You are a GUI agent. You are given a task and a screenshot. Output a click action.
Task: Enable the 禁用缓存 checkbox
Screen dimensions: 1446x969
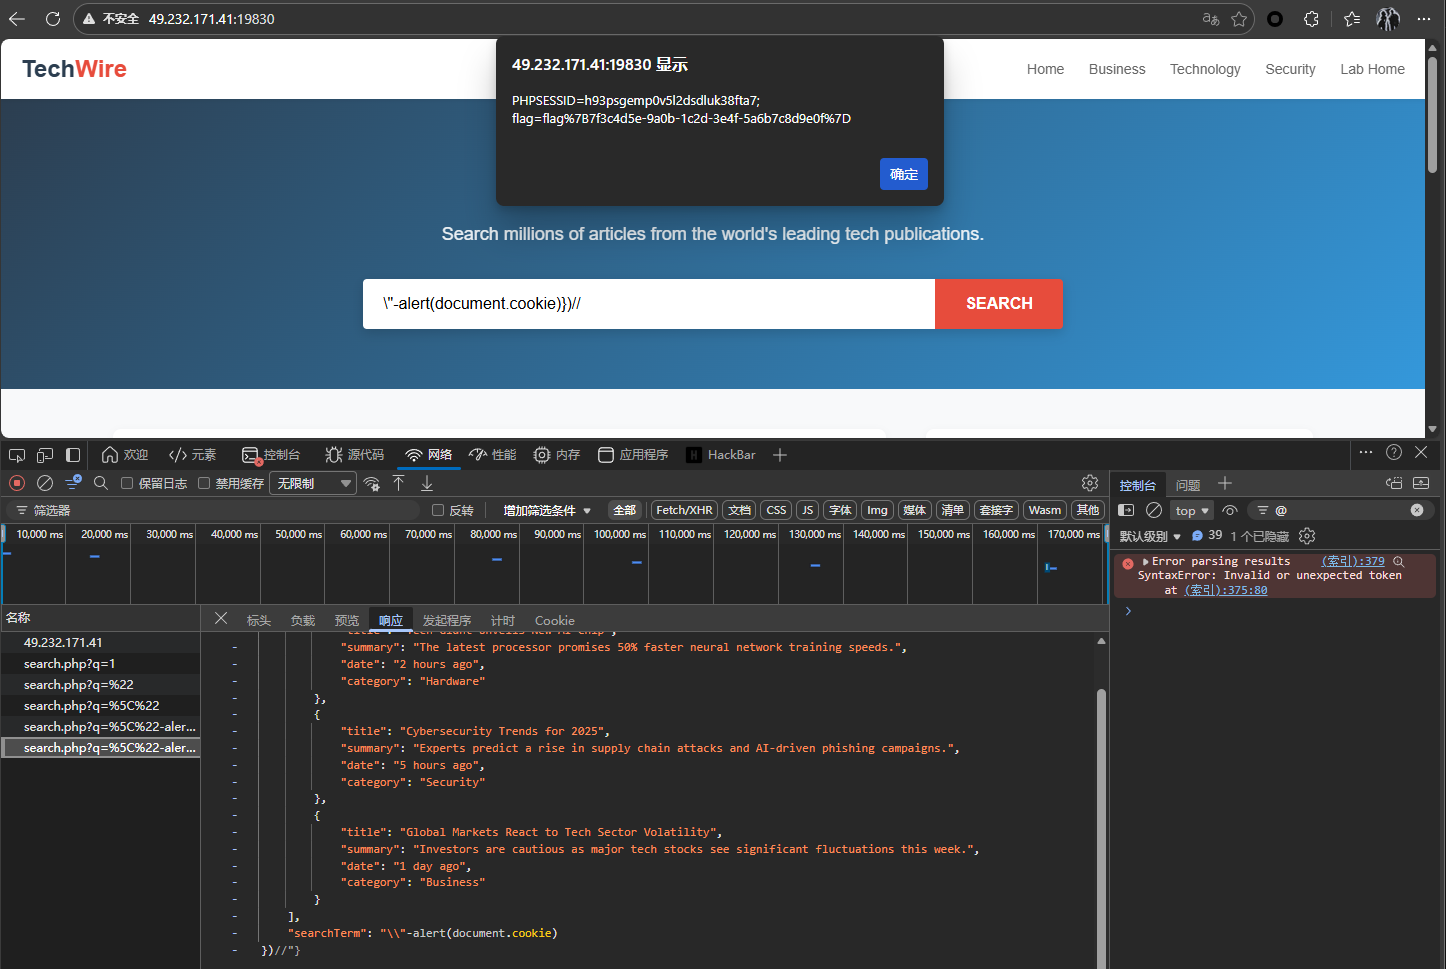204,483
